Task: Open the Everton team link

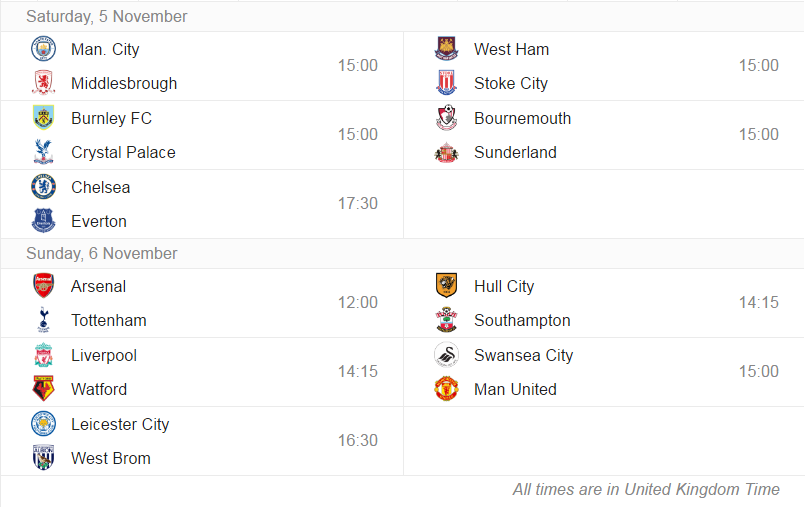Action: (99, 221)
